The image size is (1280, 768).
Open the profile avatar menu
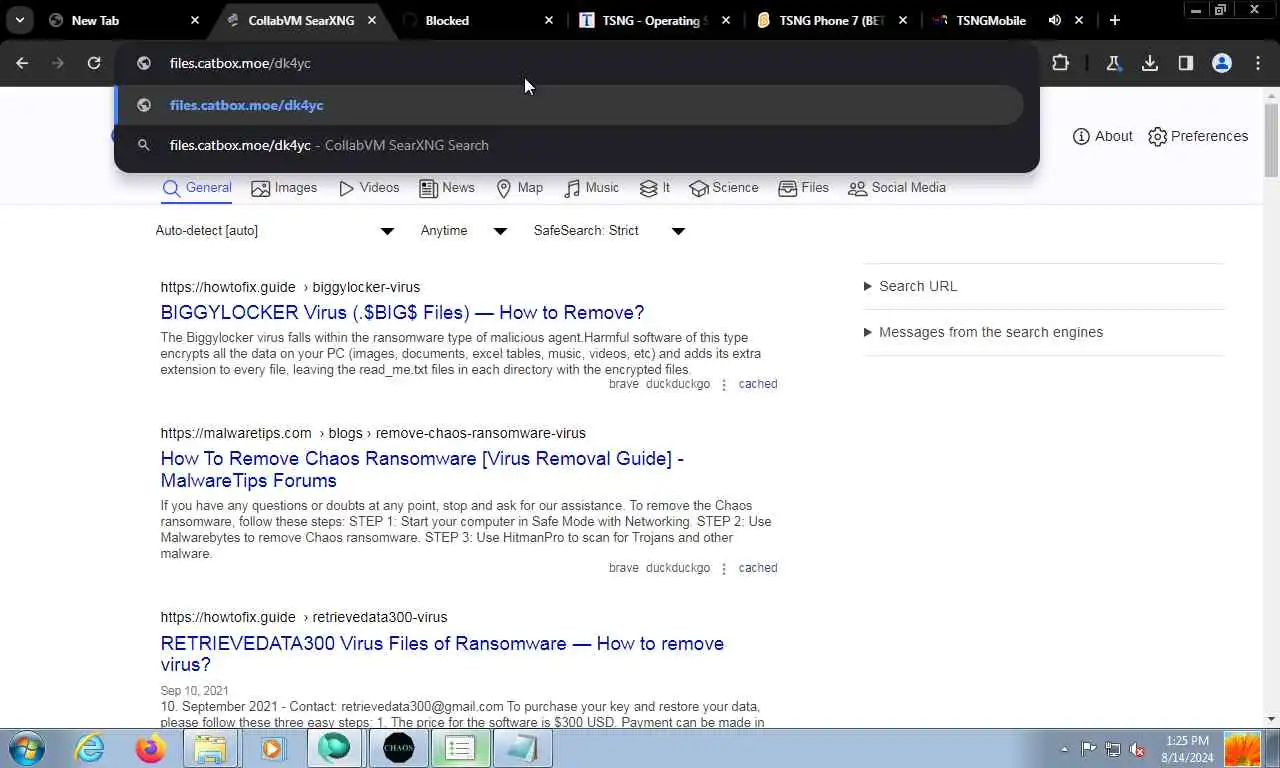[1222, 63]
